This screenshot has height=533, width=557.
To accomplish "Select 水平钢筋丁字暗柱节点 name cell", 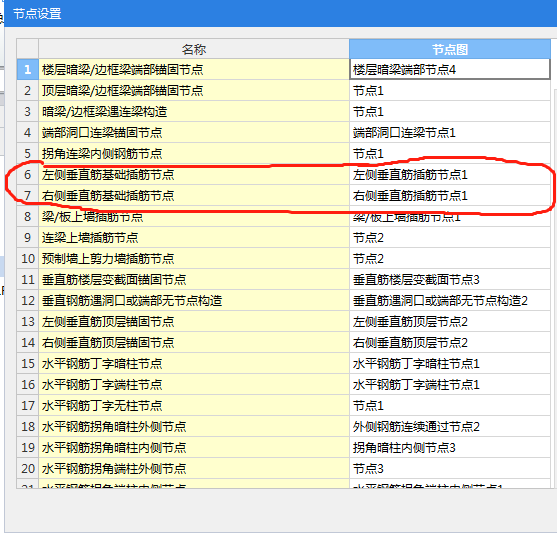I will pyautogui.click(x=194, y=363).
